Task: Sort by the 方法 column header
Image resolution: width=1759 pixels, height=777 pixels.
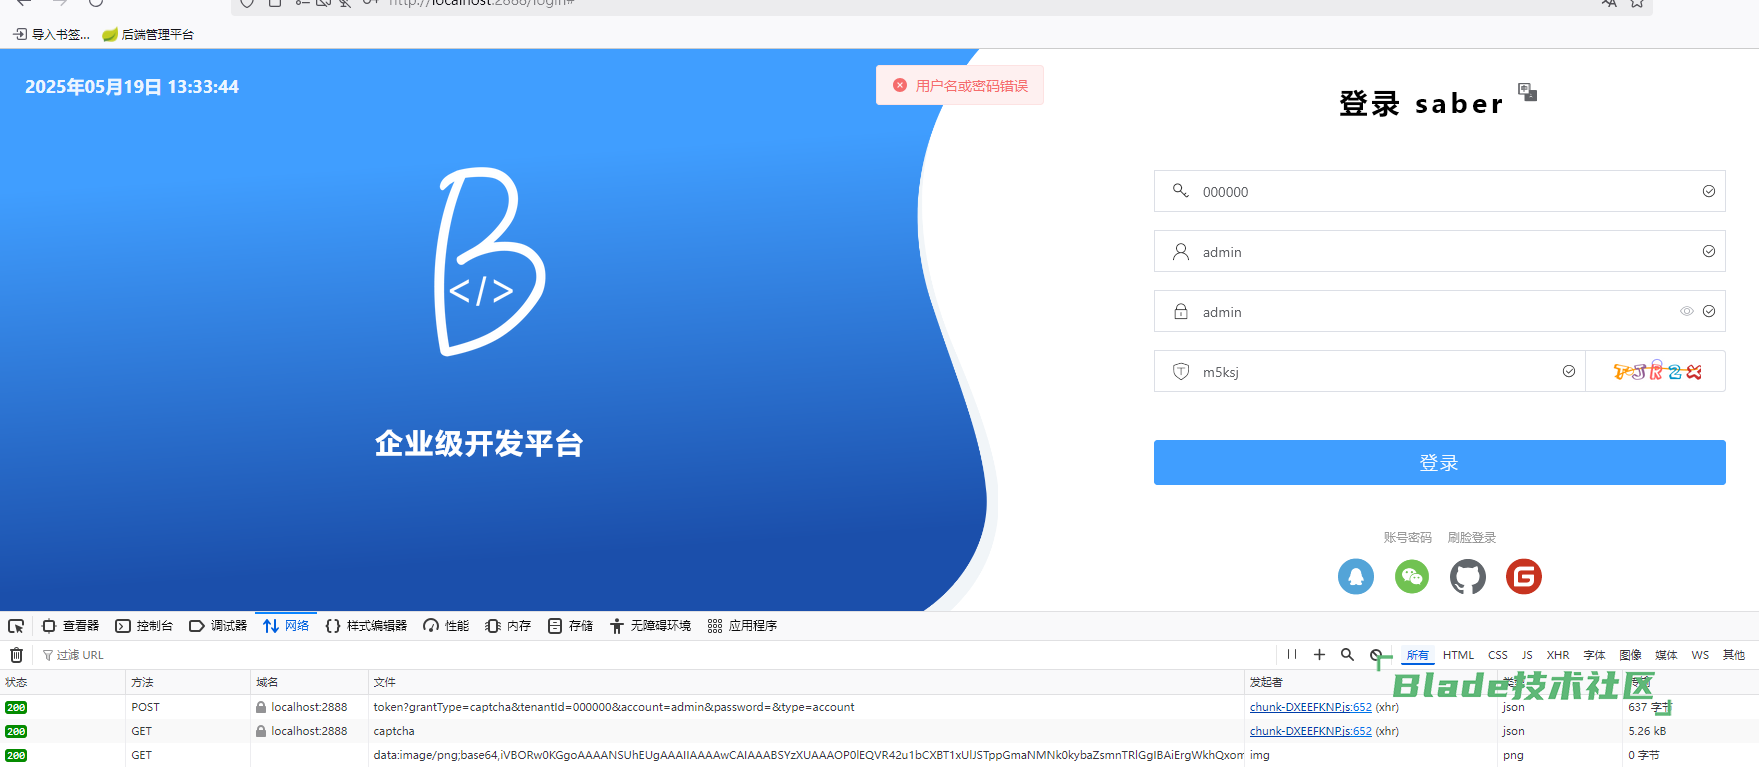Action: coord(188,682)
